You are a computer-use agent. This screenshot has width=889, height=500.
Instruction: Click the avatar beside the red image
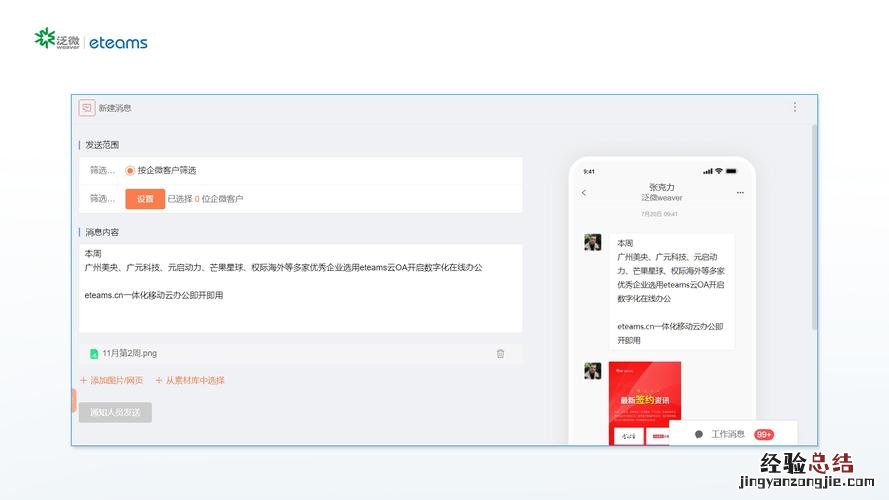click(592, 371)
